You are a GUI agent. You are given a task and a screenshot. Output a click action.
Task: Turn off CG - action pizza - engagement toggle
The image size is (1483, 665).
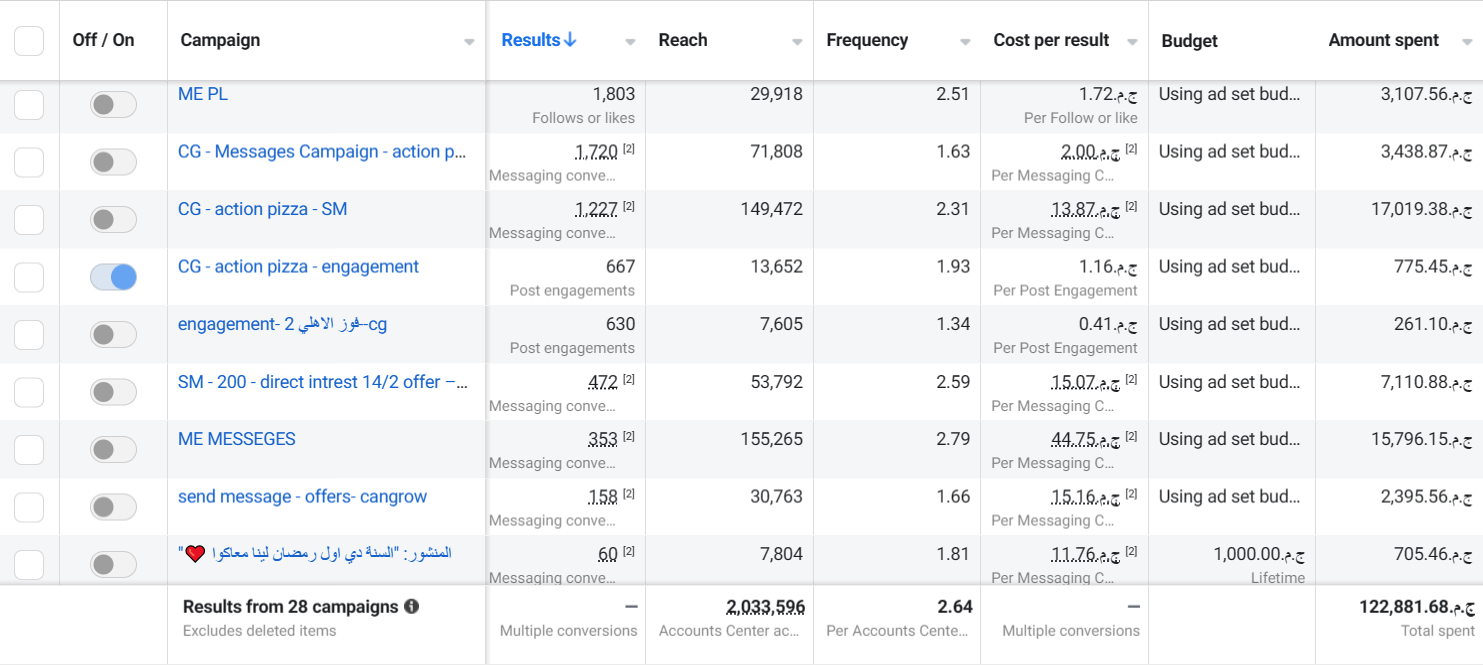pos(113,278)
